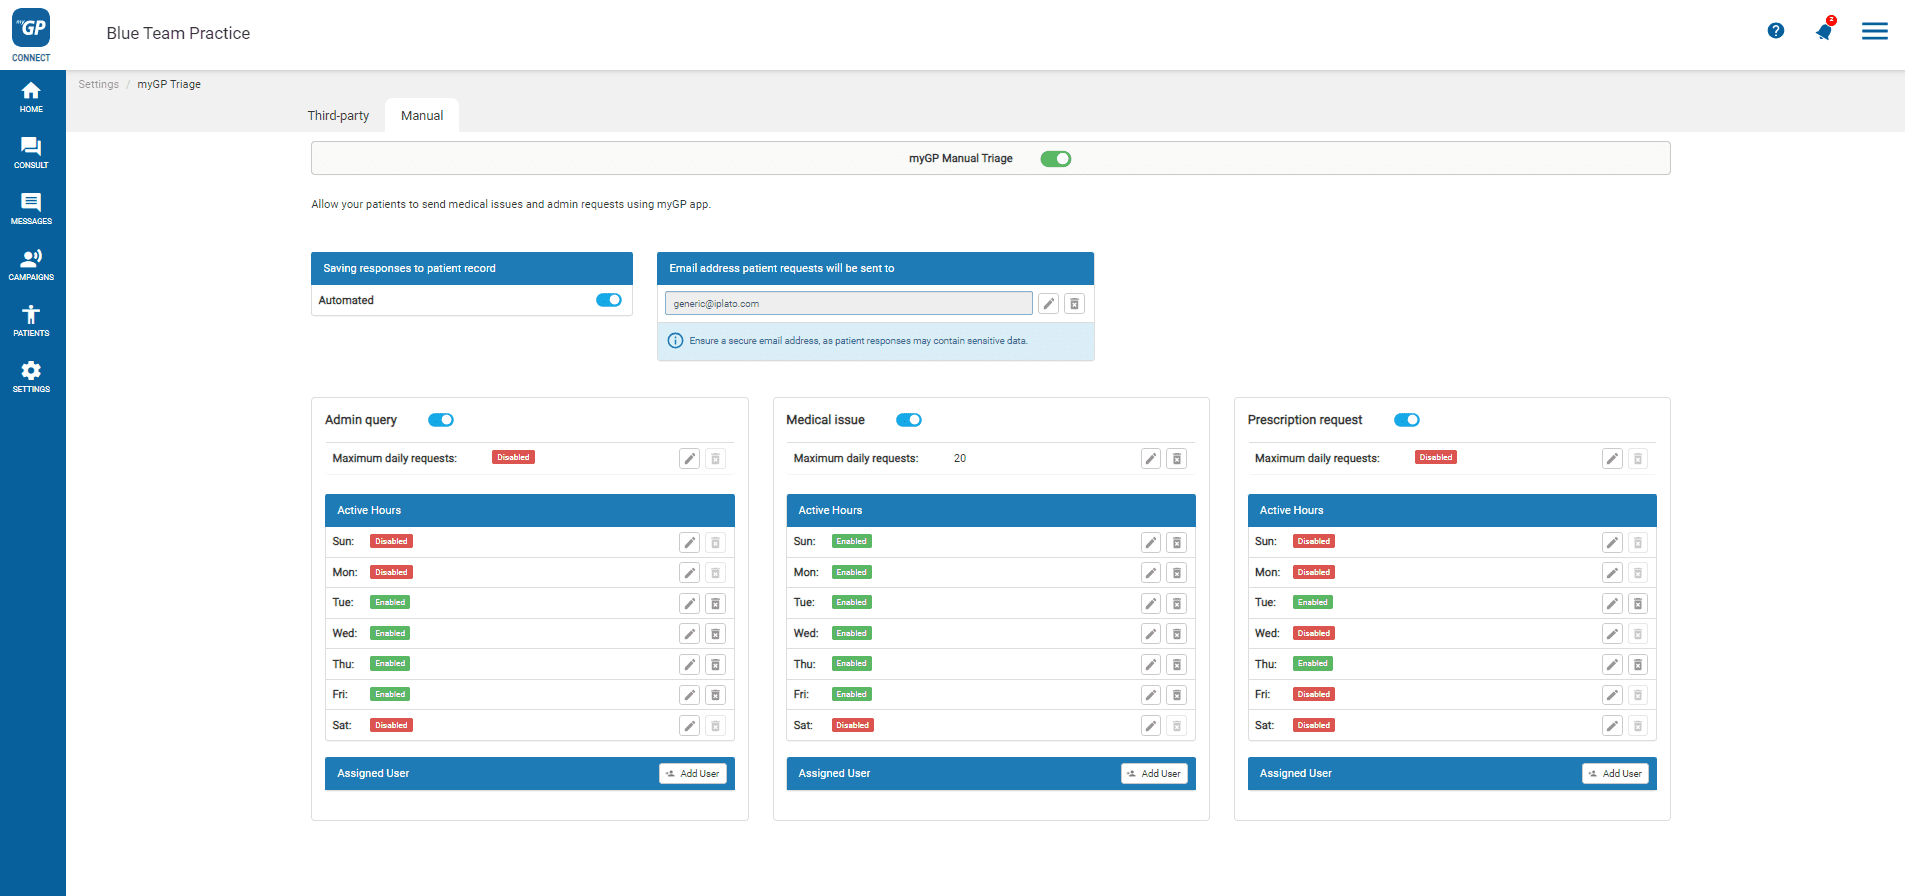The width and height of the screenshot is (1905, 896).
Task: Edit Medical issue Saturday hours
Action: click(x=1151, y=726)
